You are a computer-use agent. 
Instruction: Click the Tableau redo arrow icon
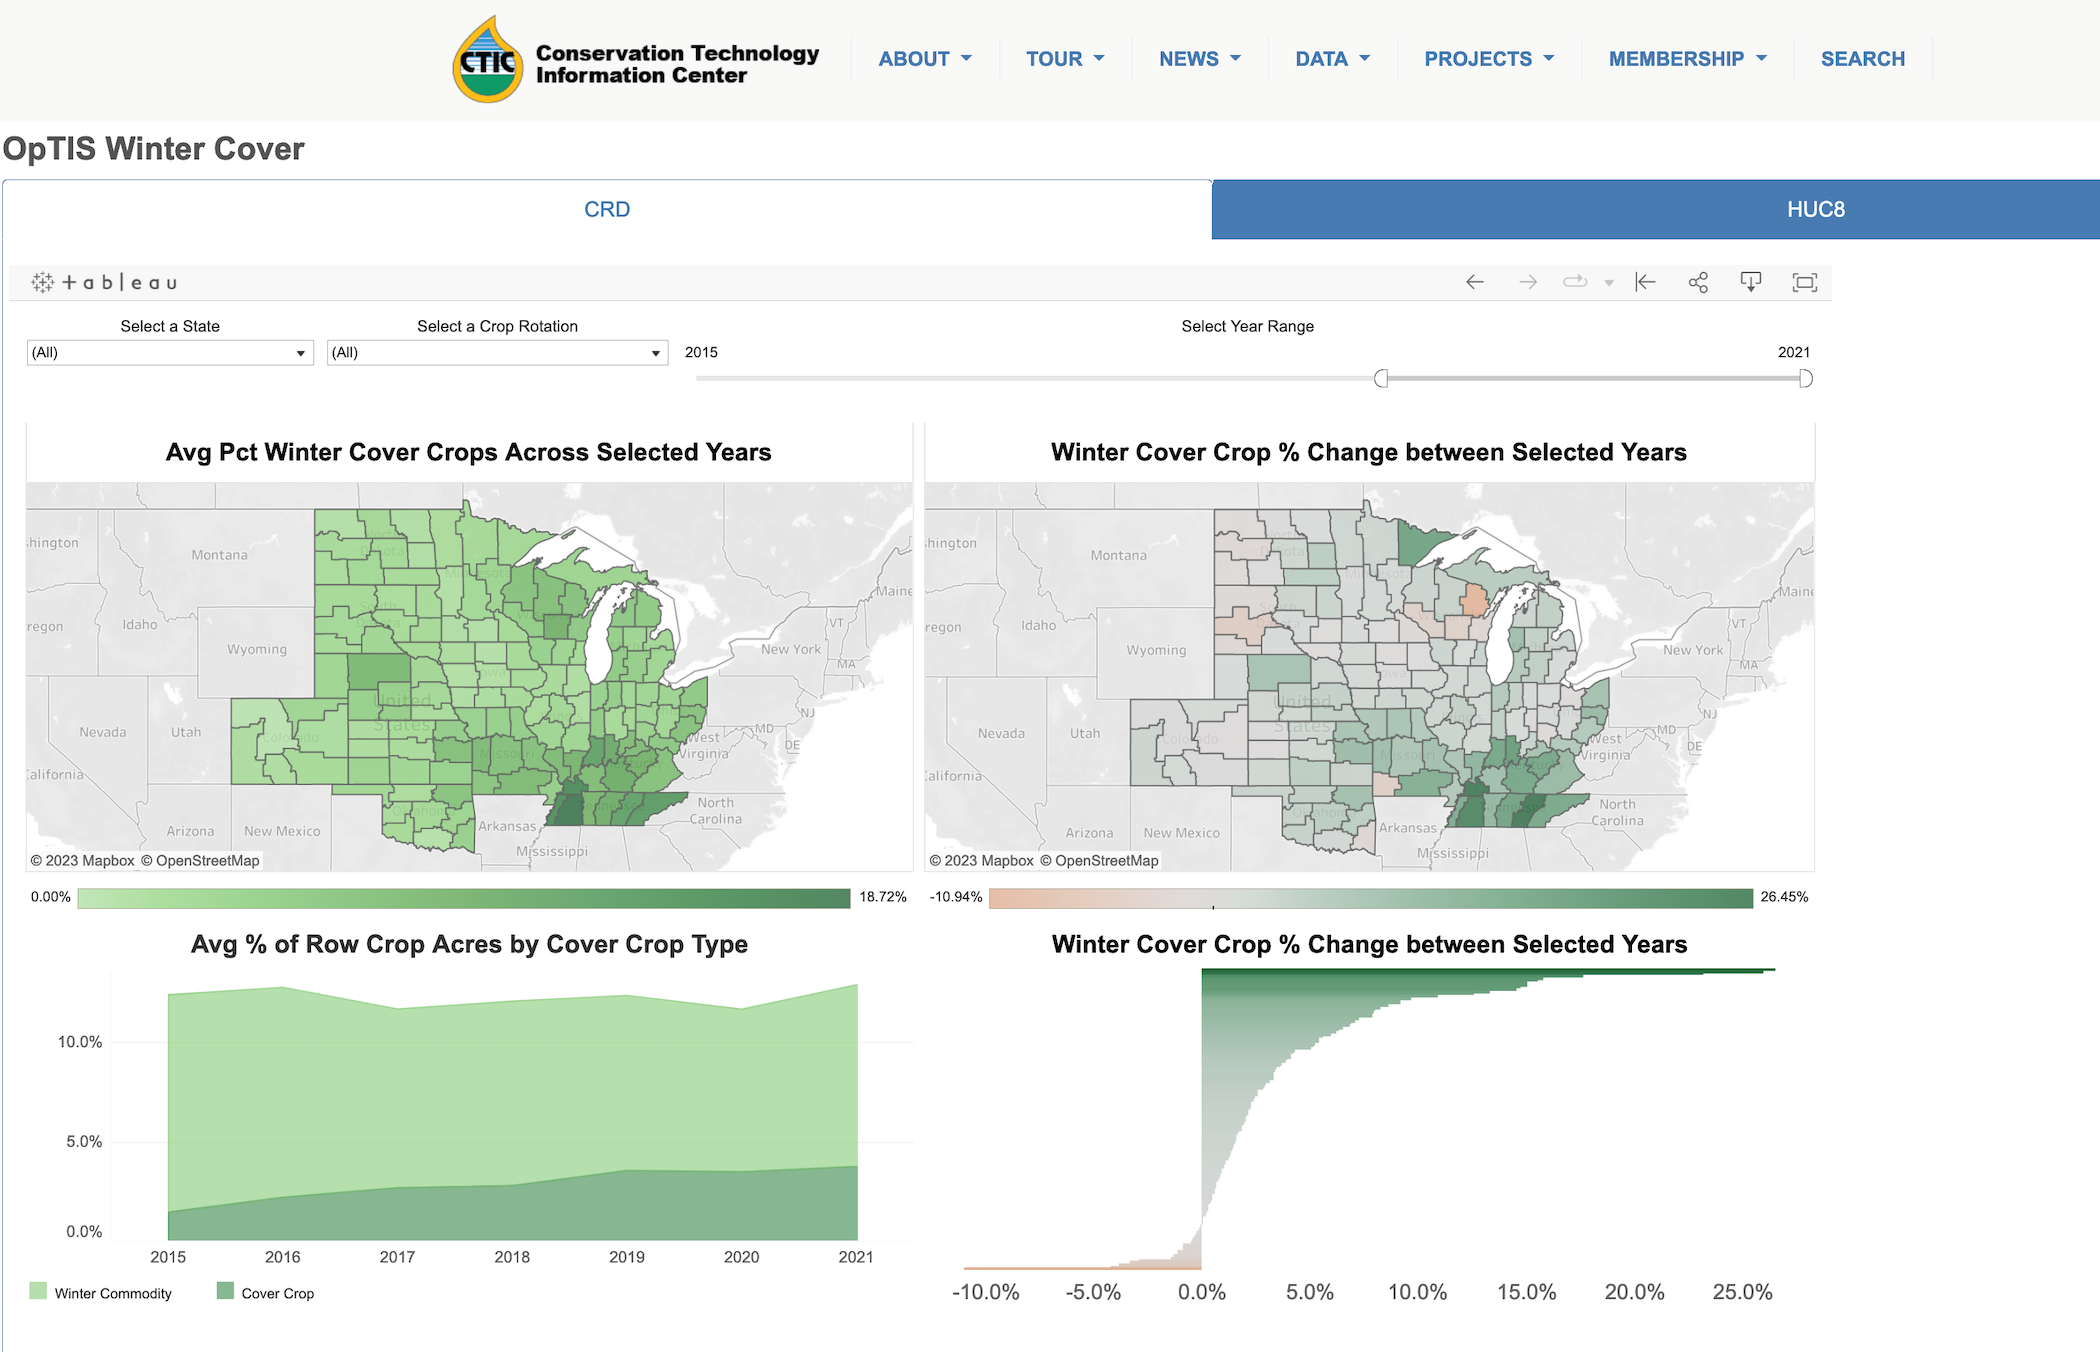[x=1528, y=282]
